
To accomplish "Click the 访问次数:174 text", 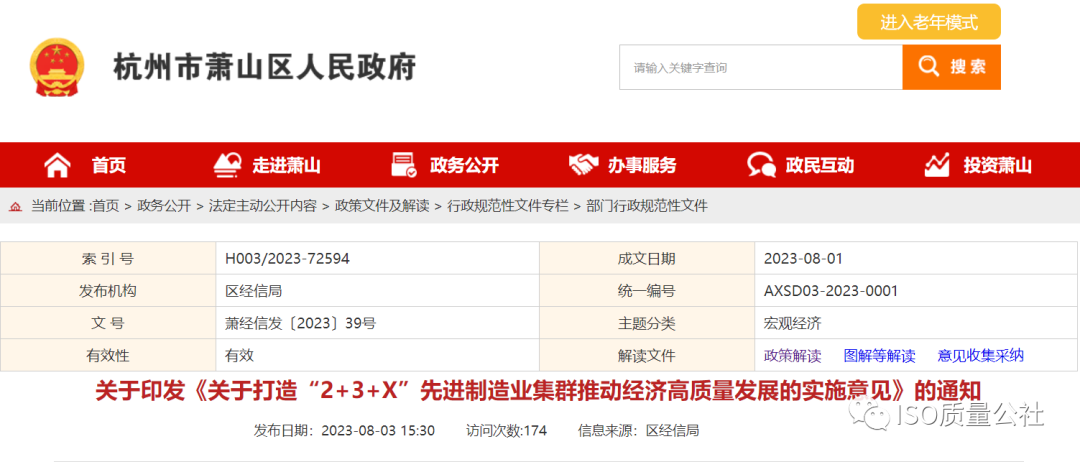I will [506, 431].
